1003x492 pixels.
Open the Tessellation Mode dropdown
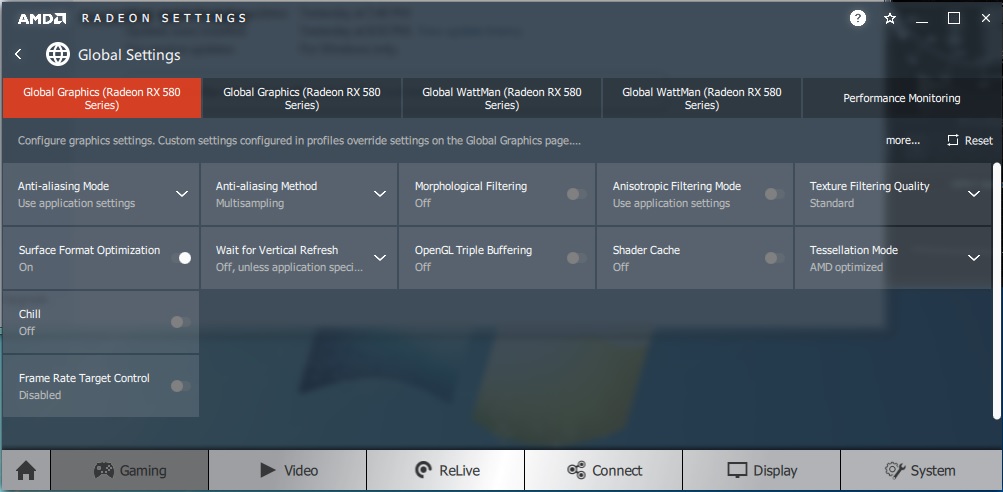[974, 258]
